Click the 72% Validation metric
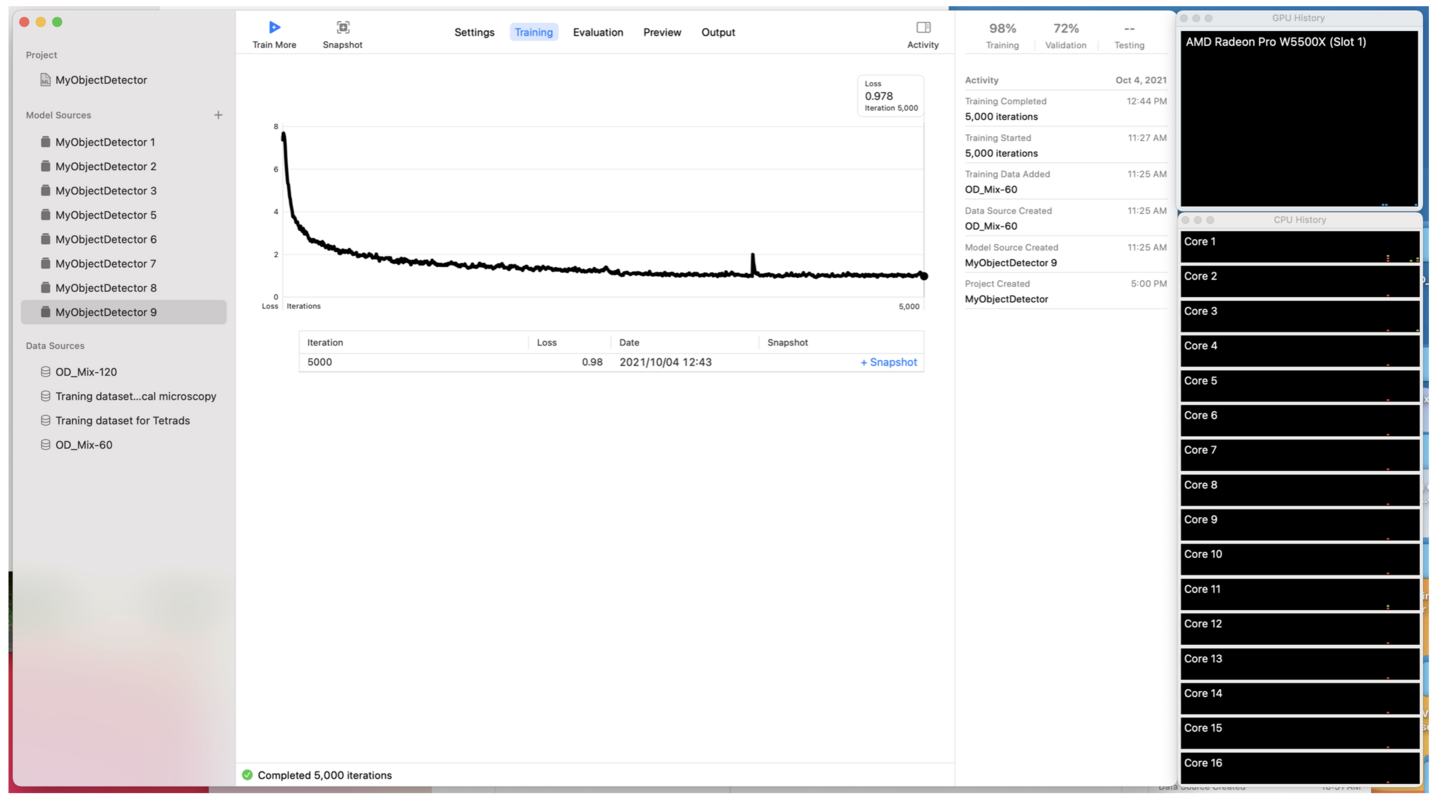1440x799 pixels. click(x=1065, y=35)
